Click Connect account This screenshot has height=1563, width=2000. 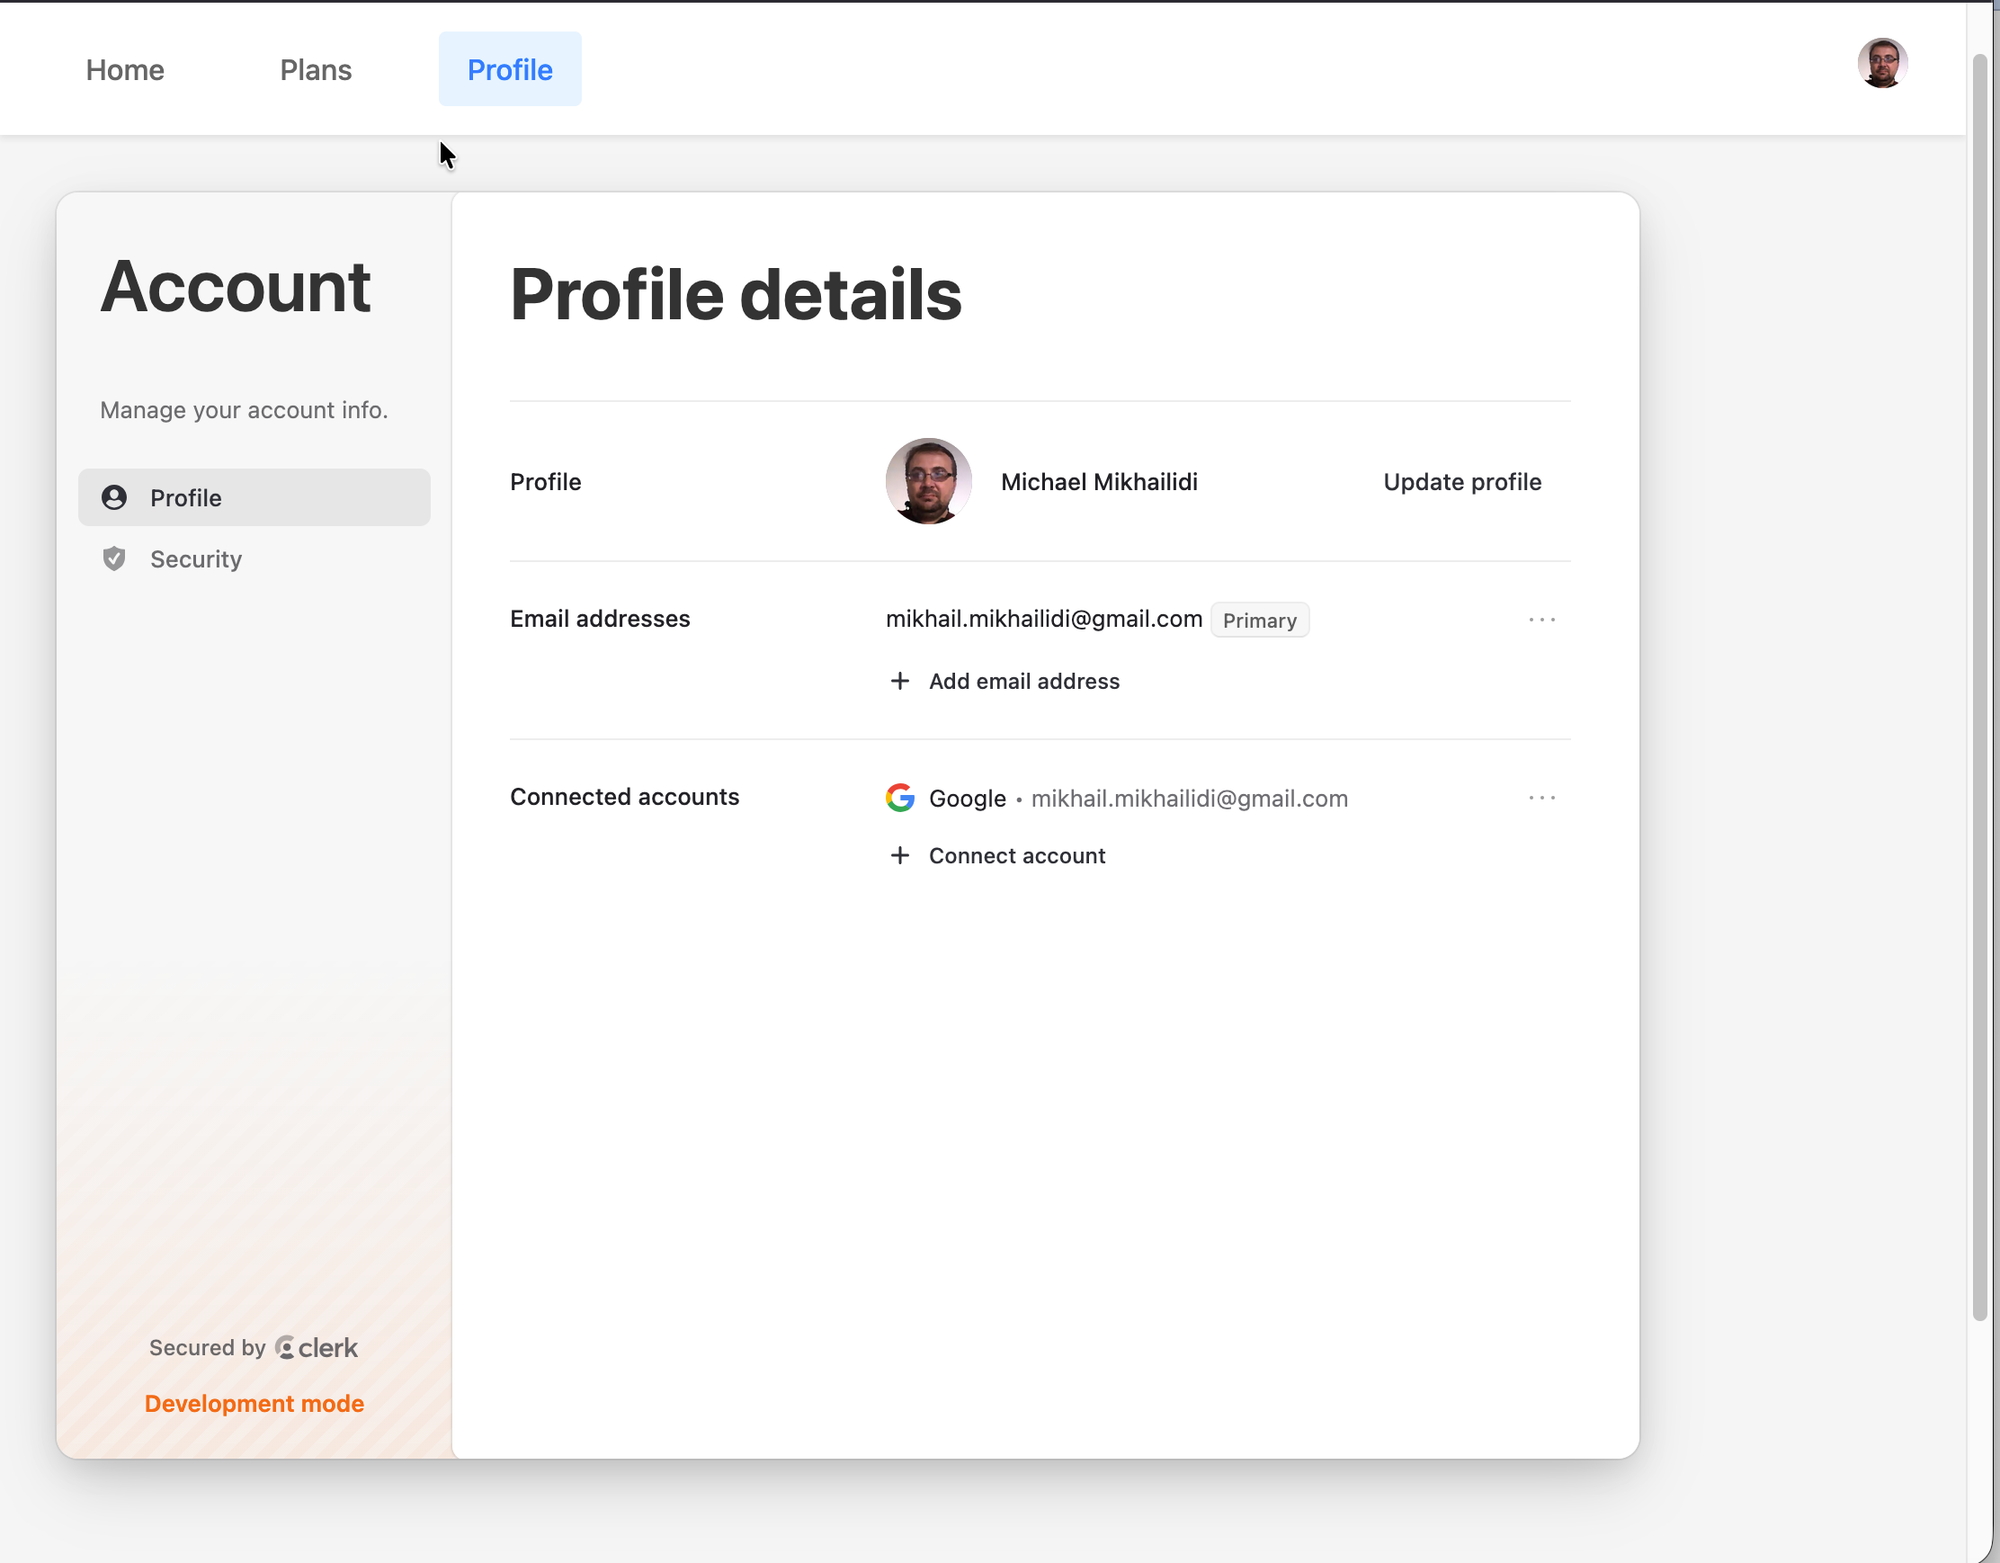click(1017, 856)
